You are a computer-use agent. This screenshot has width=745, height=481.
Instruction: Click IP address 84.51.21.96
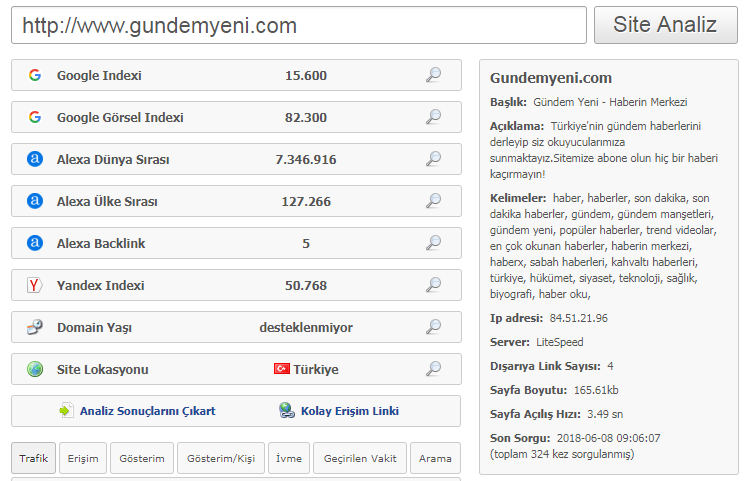579,318
